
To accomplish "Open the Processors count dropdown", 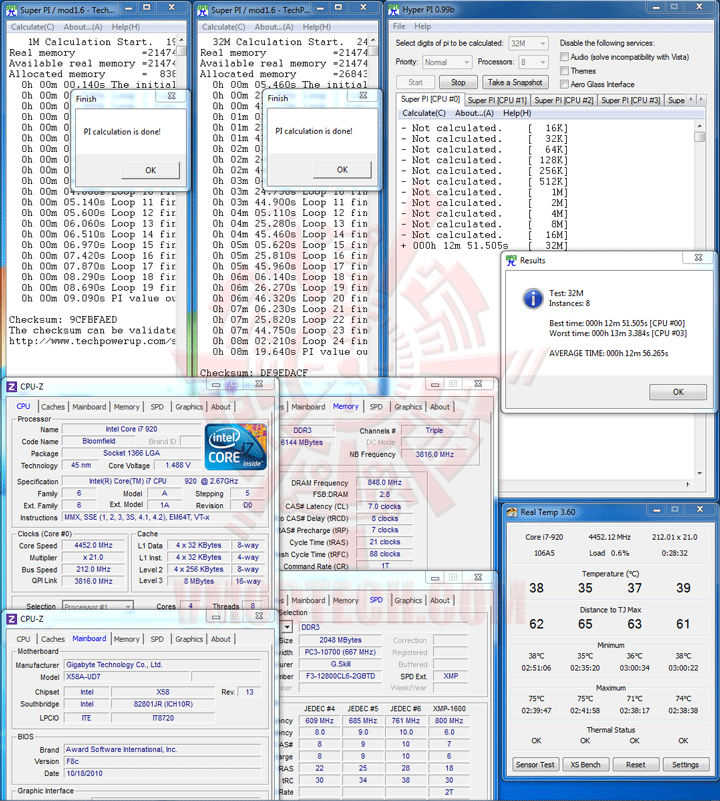I will click(532, 62).
